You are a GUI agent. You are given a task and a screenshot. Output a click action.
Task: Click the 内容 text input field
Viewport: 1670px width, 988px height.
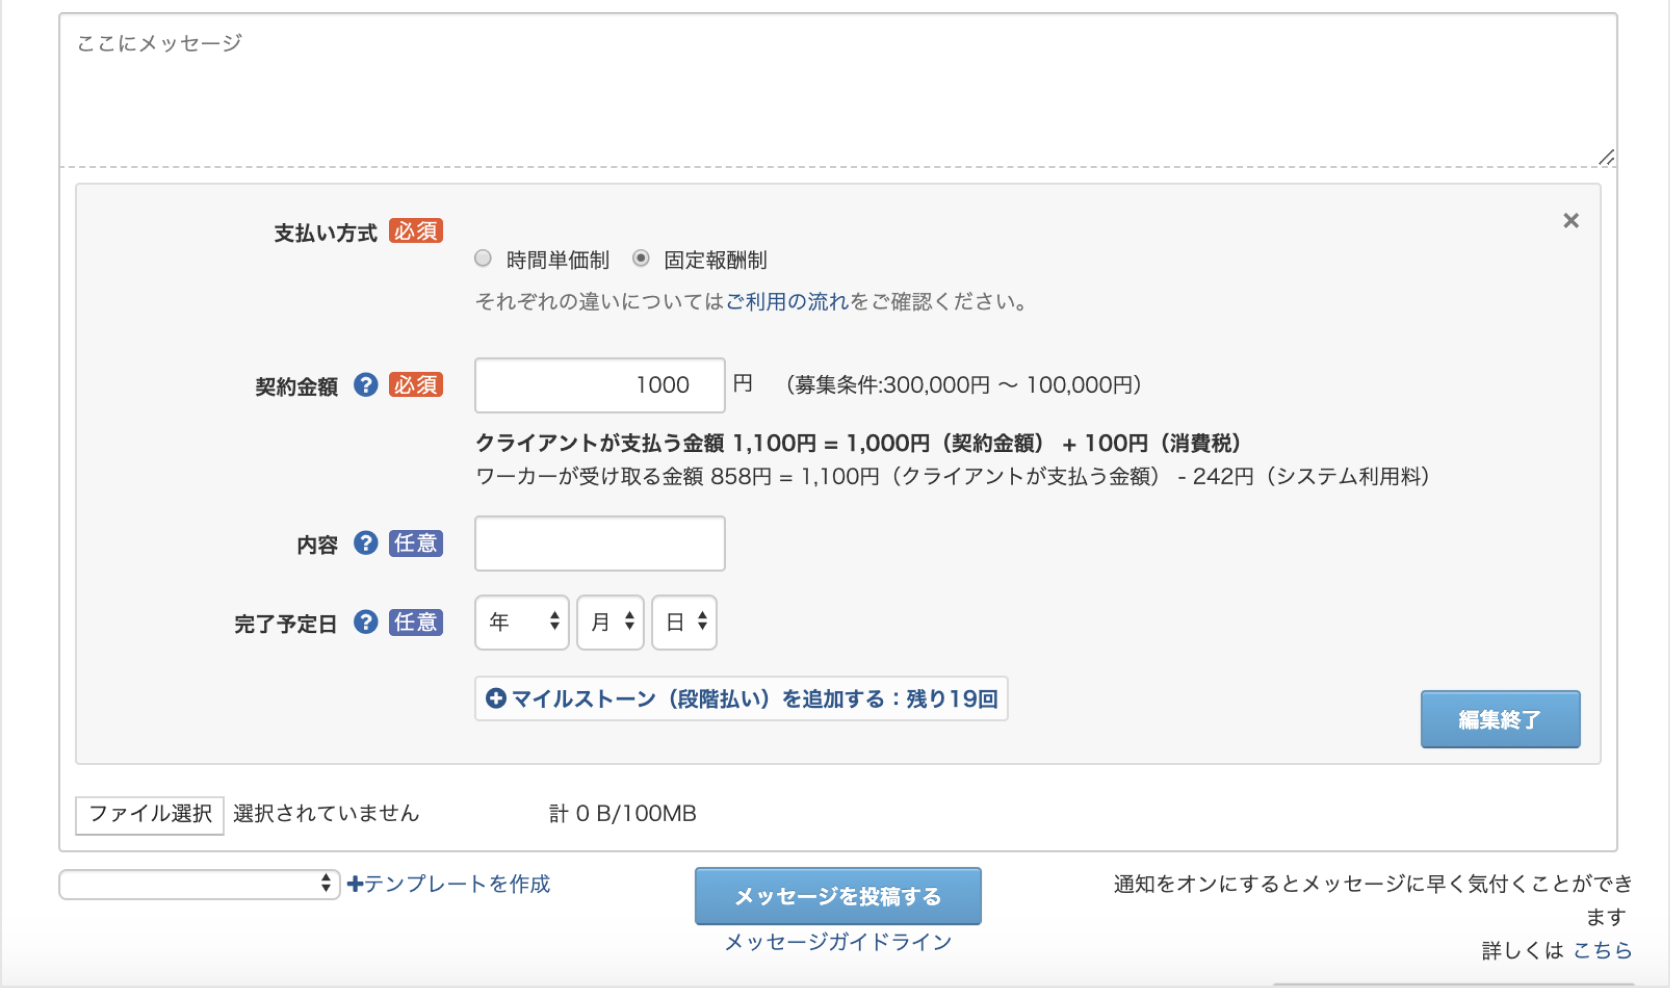coord(600,543)
